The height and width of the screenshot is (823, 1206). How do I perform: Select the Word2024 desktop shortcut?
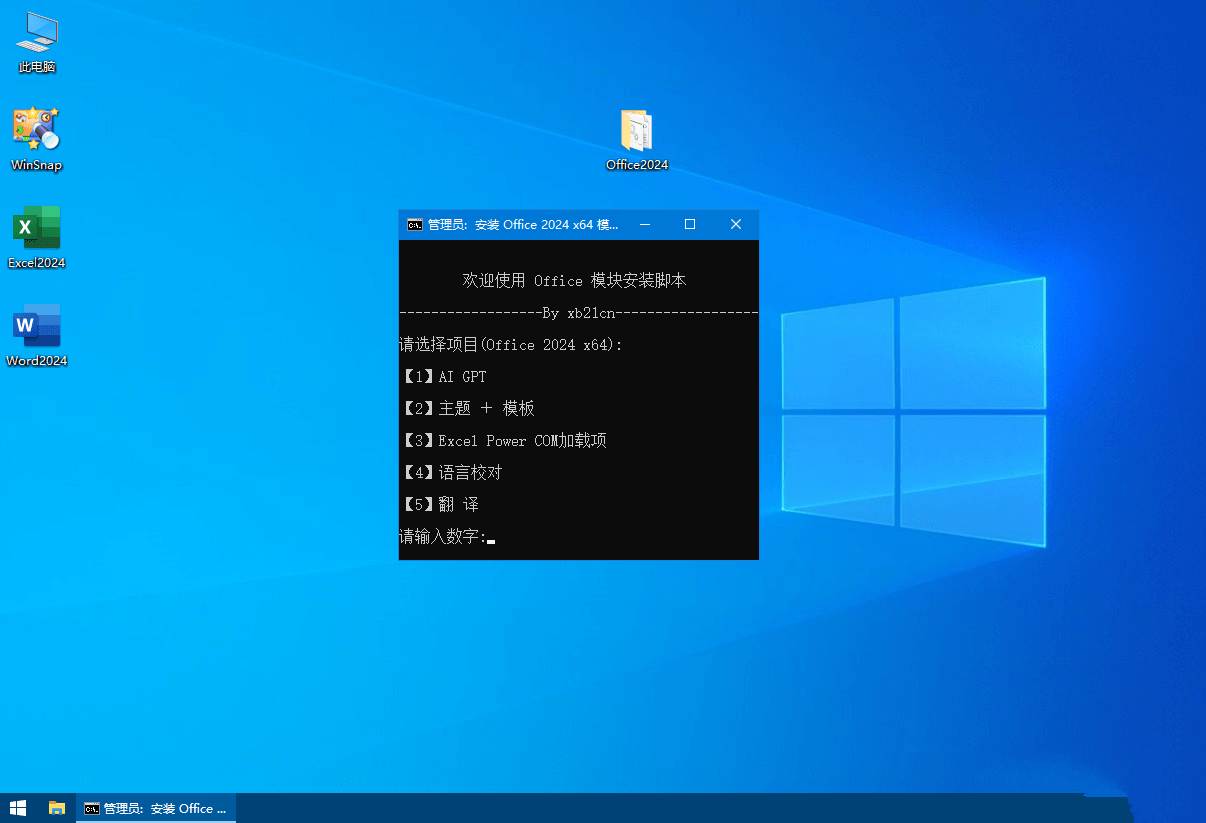37,335
